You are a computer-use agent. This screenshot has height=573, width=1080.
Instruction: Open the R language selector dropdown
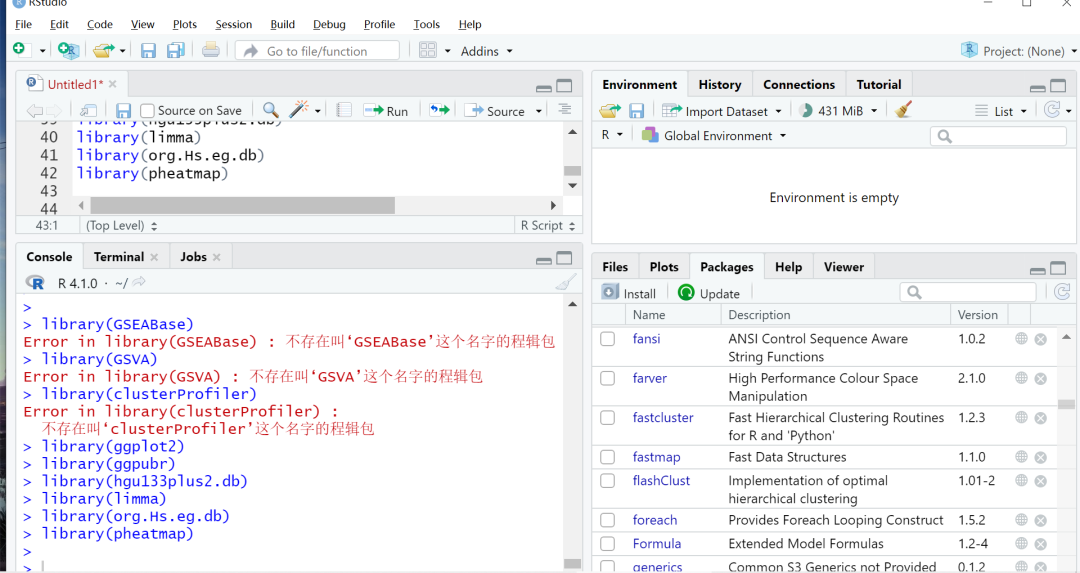[x=612, y=135]
